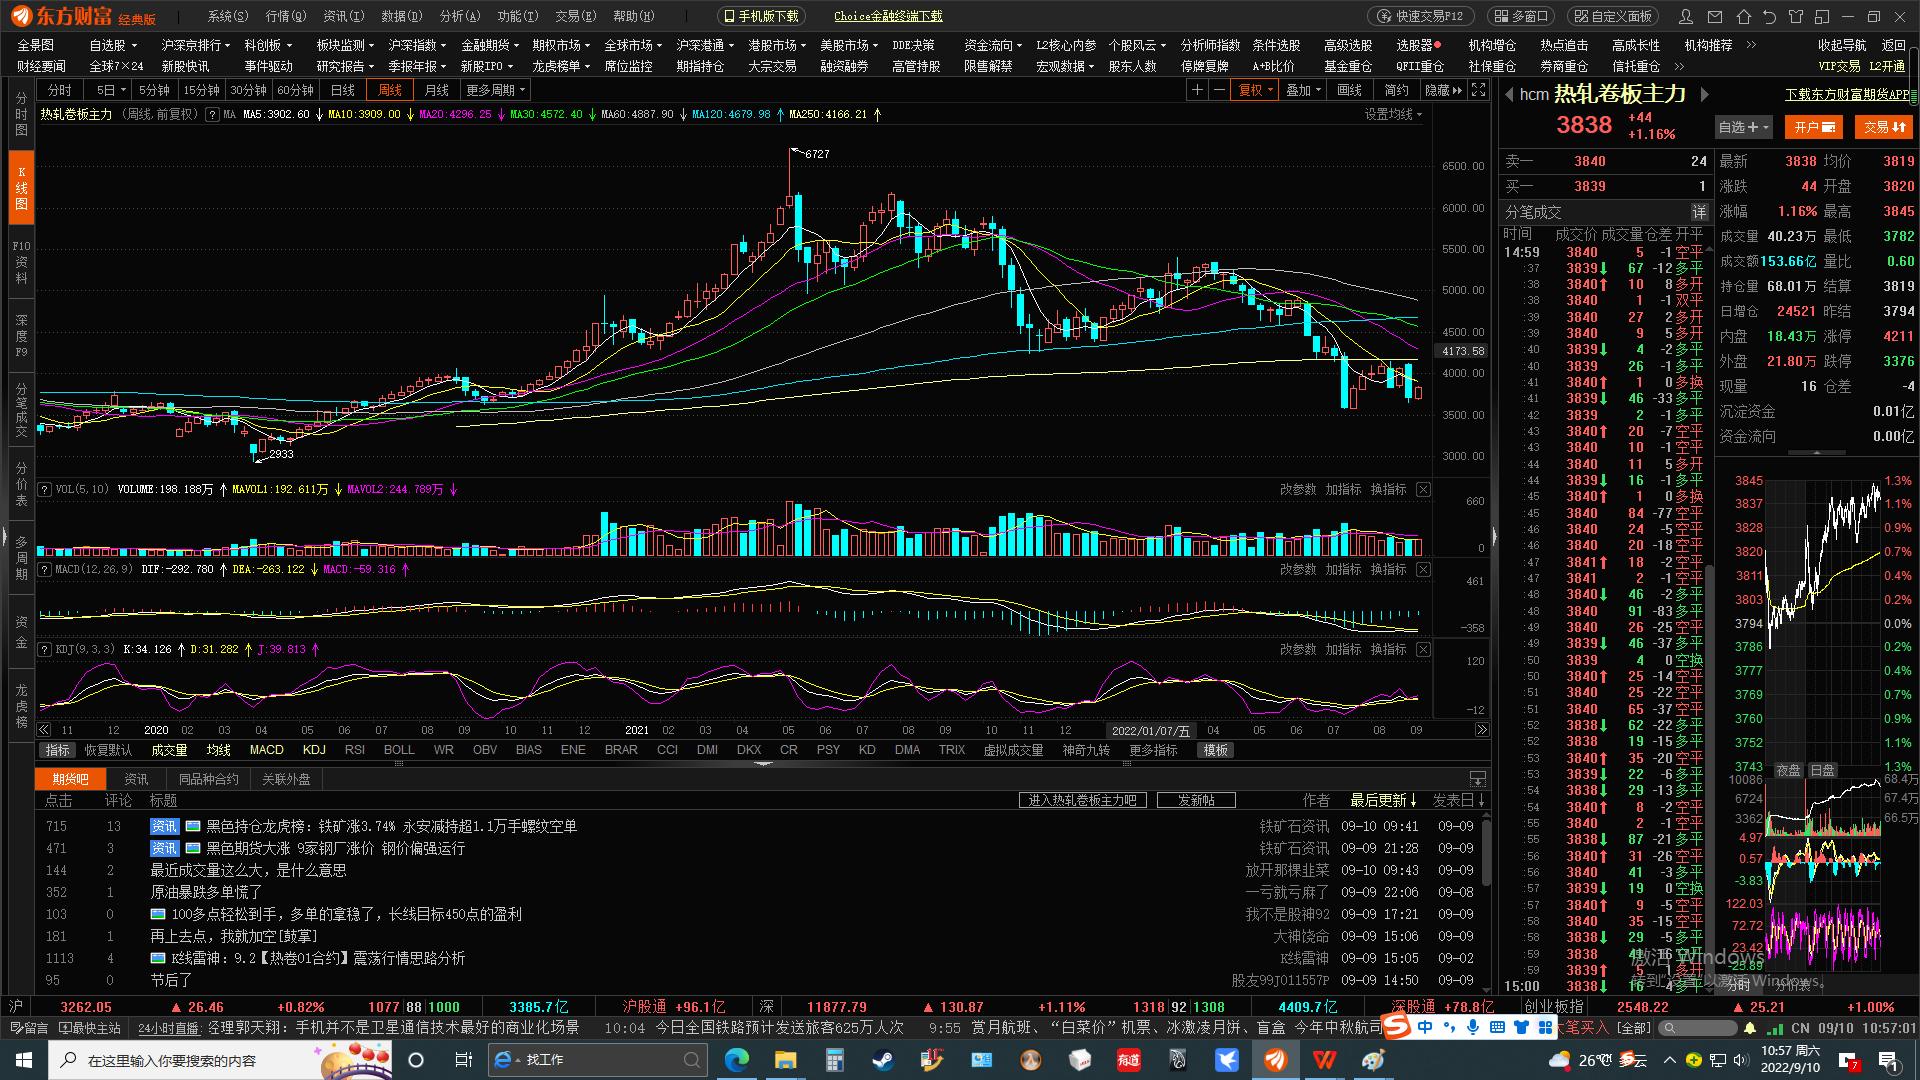The image size is (1920, 1080).
Task: Click the home icon in title bar
Action: [x=1744, y=16]
